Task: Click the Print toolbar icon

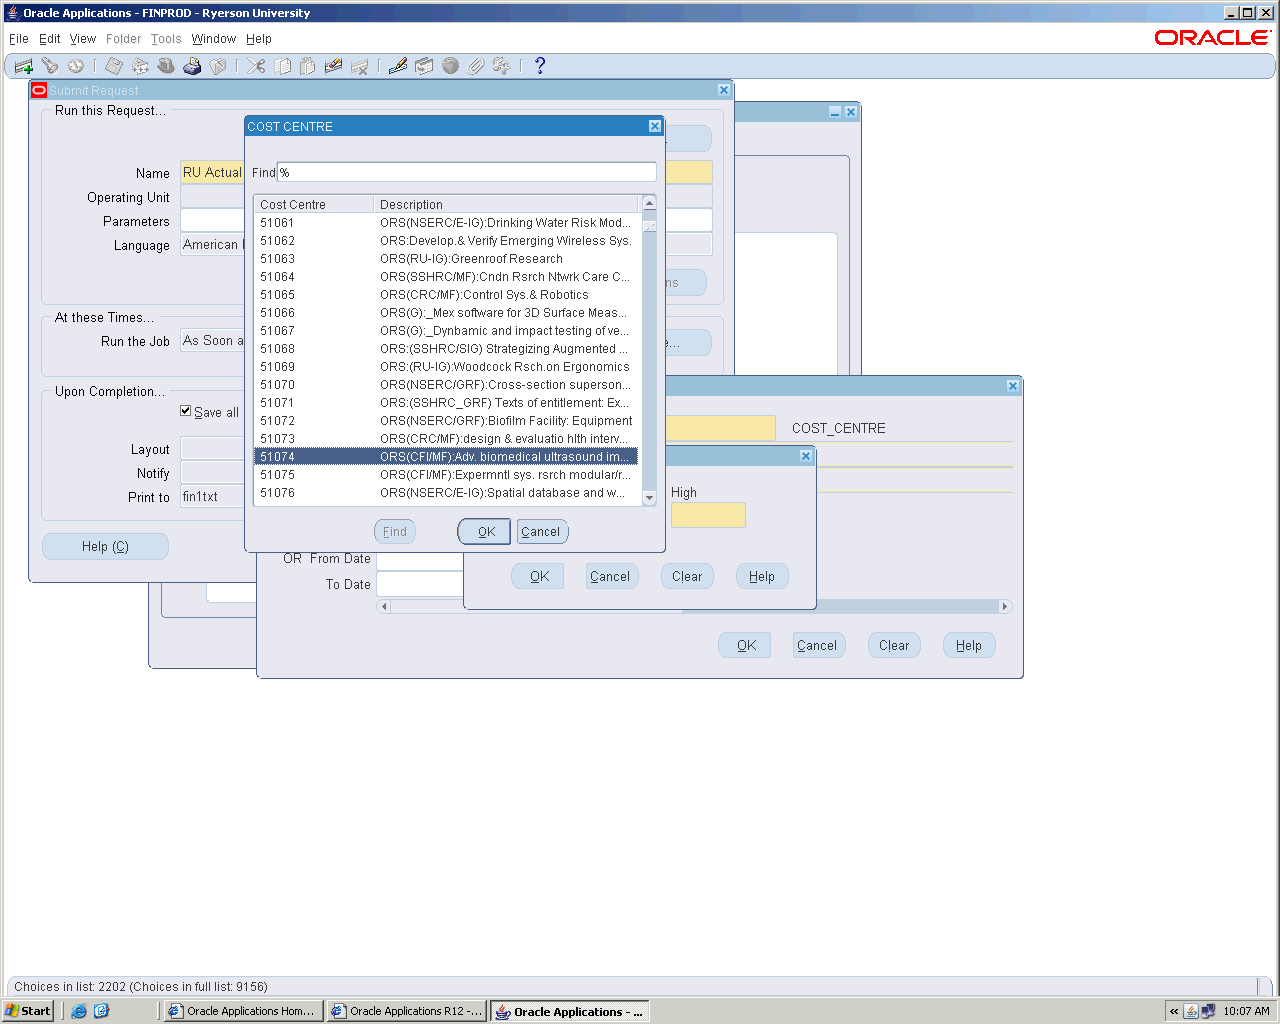Action: click(192, 66)
